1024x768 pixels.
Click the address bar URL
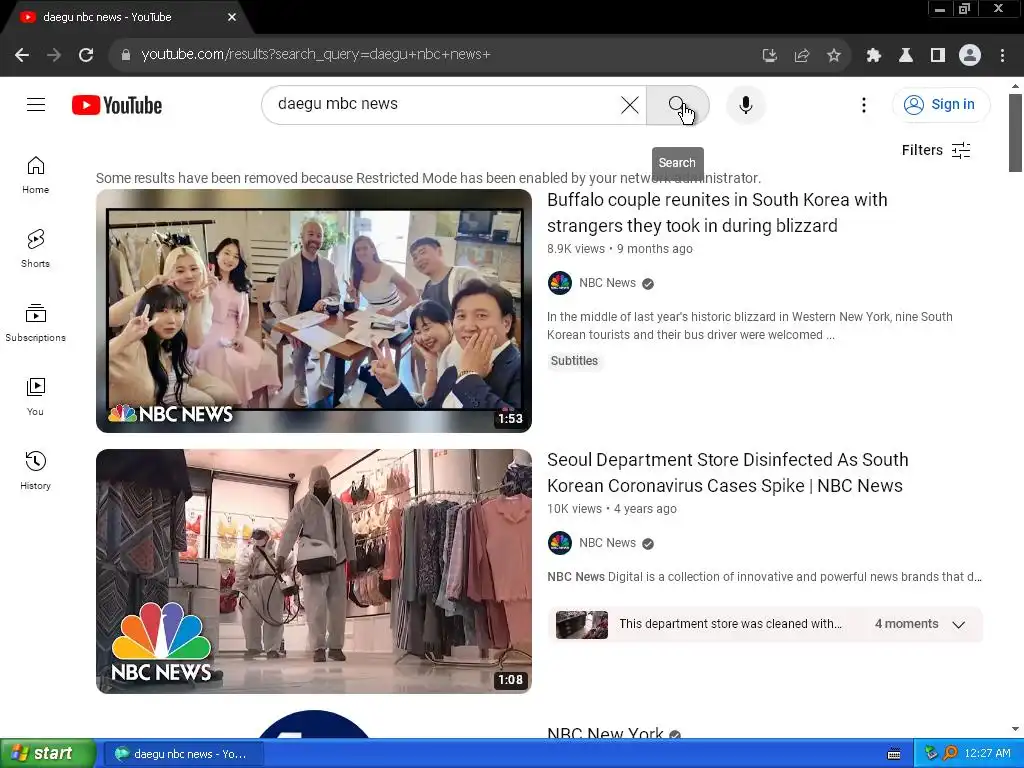[315, 54]
